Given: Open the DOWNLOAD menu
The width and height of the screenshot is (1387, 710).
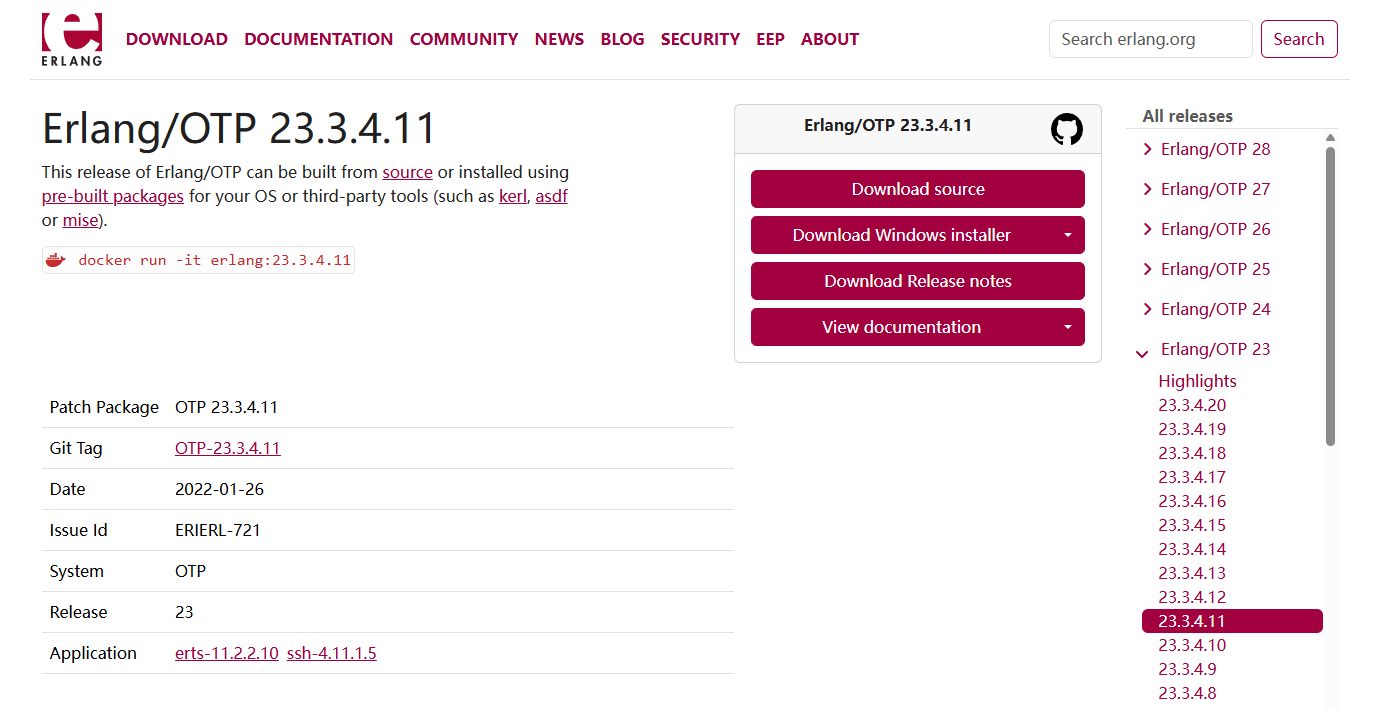Looking at the screenshot, I should pyautogui.click(x=177, y=39).
